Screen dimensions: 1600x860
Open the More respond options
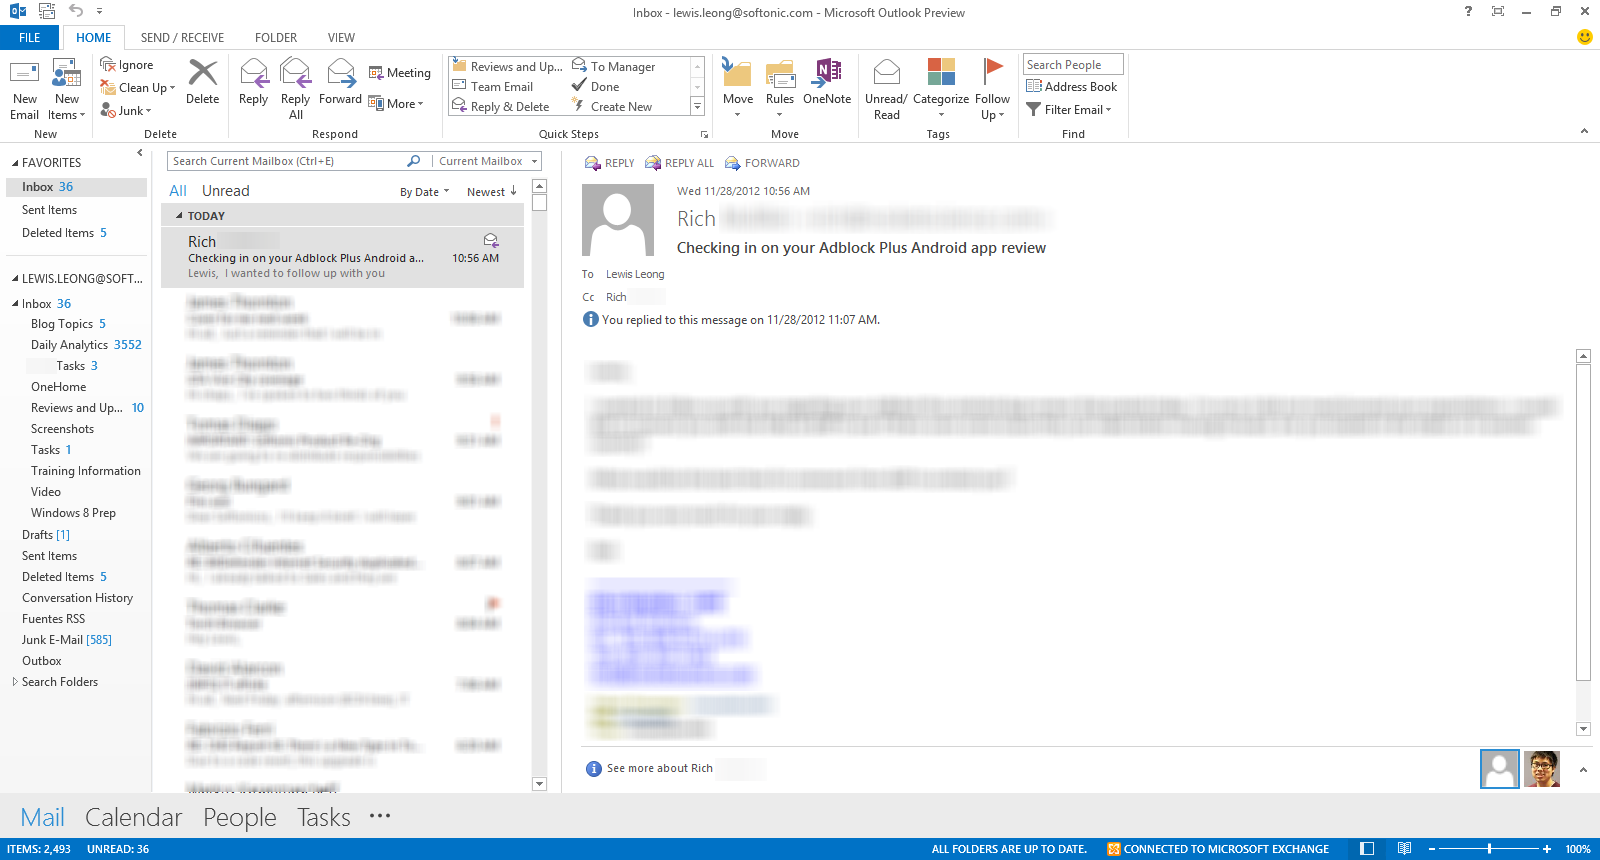(x=396, y=104)
